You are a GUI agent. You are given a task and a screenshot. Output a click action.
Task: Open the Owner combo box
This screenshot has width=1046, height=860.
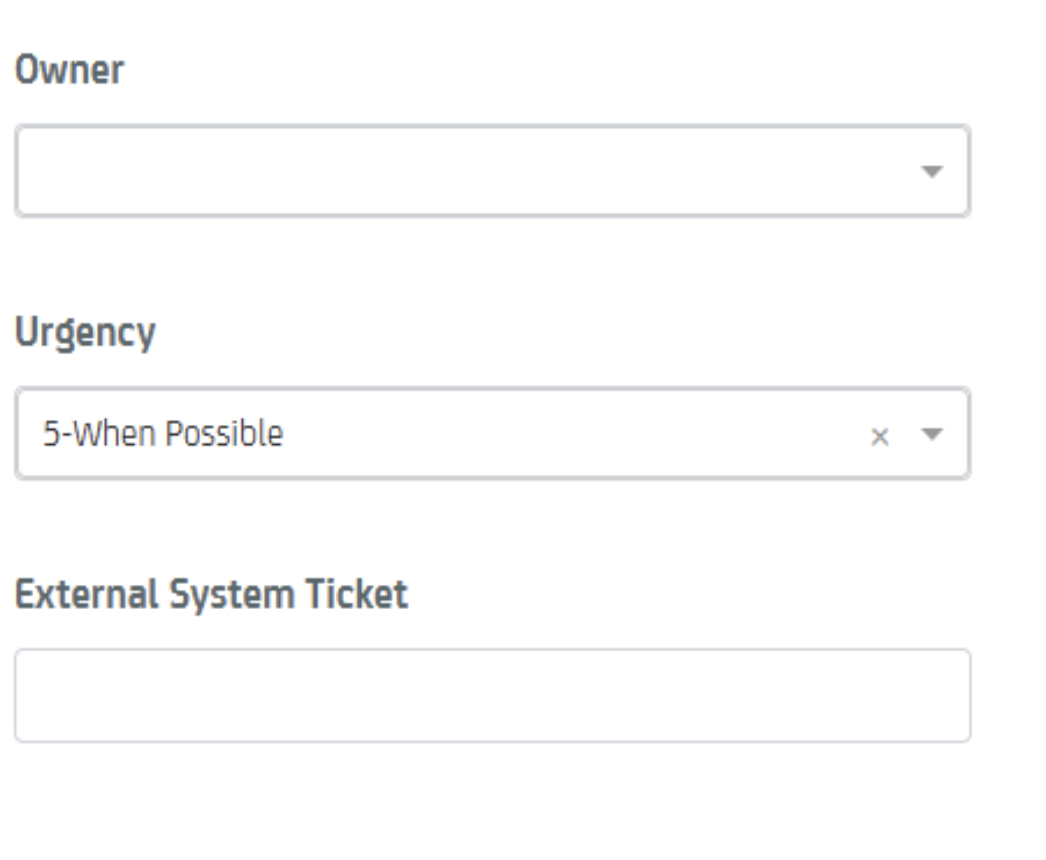coord(470,172)
